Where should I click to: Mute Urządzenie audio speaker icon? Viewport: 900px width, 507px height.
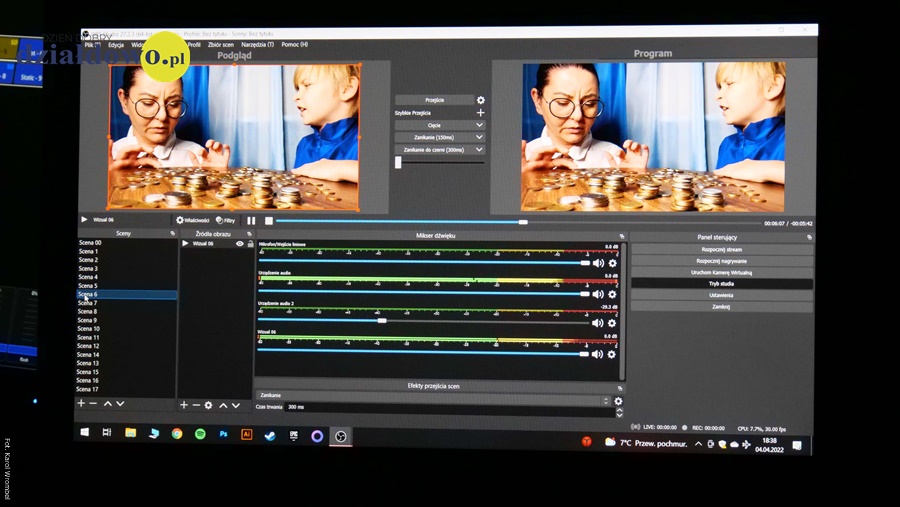(598, 294)
